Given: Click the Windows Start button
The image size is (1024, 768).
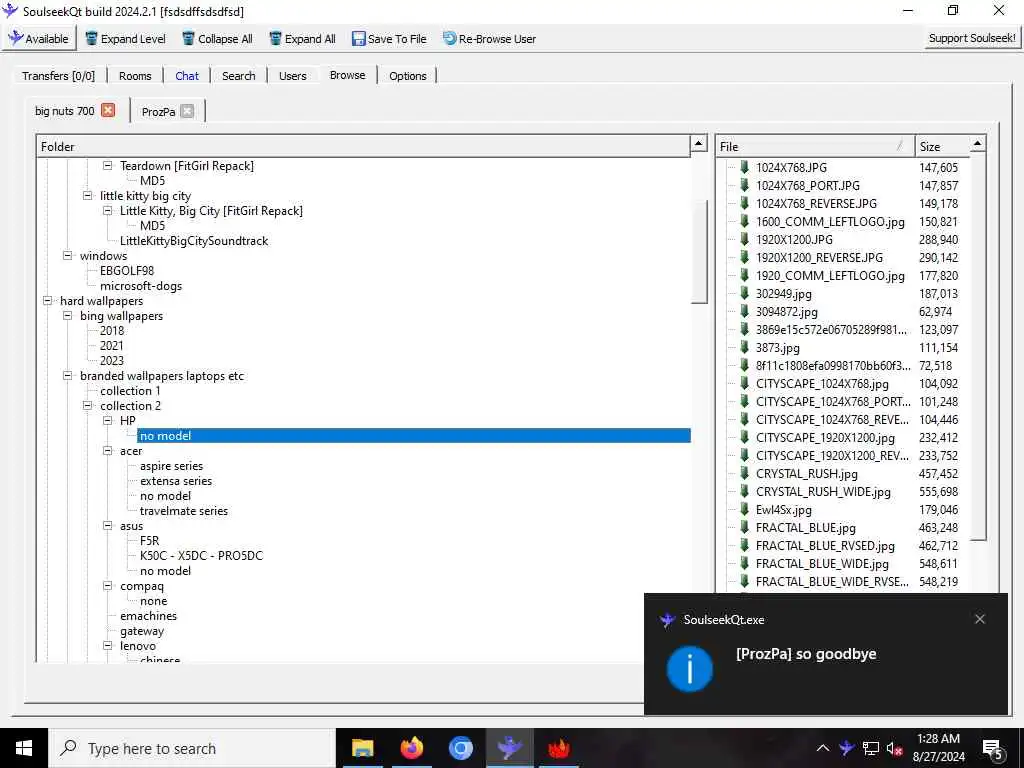Looking at the screenshot, I should pyautogui.click(x=24, y=748).
